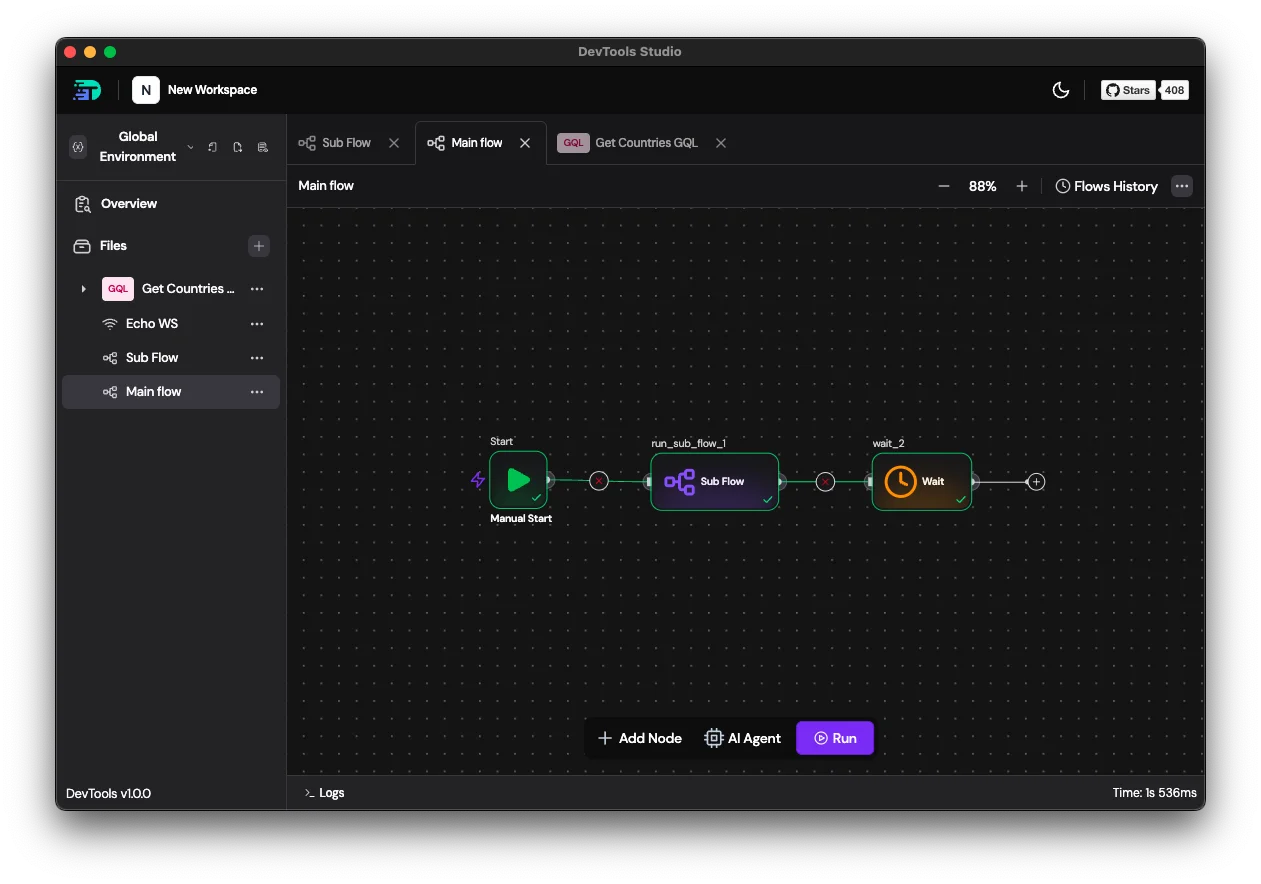Viewport: 1261px width, 884px height.
Task: Open the AI Agent panel
Action: pyautogui.click(x=743, y=738)
